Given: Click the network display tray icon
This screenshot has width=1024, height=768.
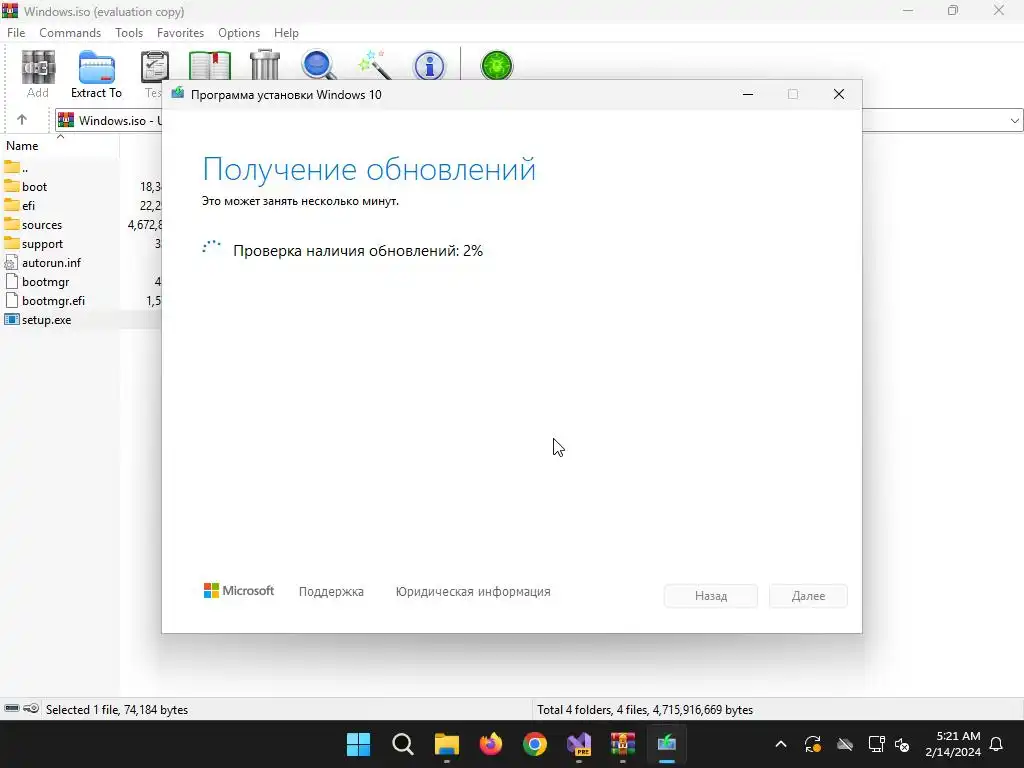Looking at the screenshot, I should (876, 744).
